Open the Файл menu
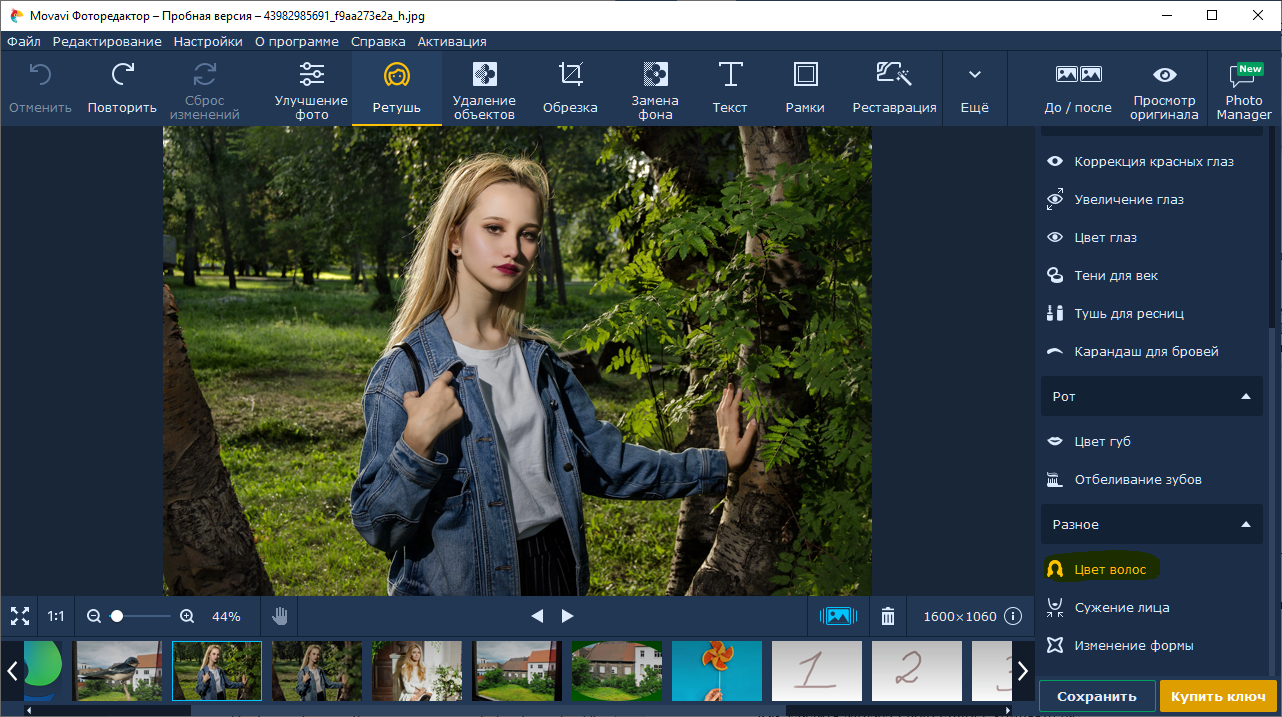Image resolution: width=1282 pixels, height=717 pixels. point(24,41)
